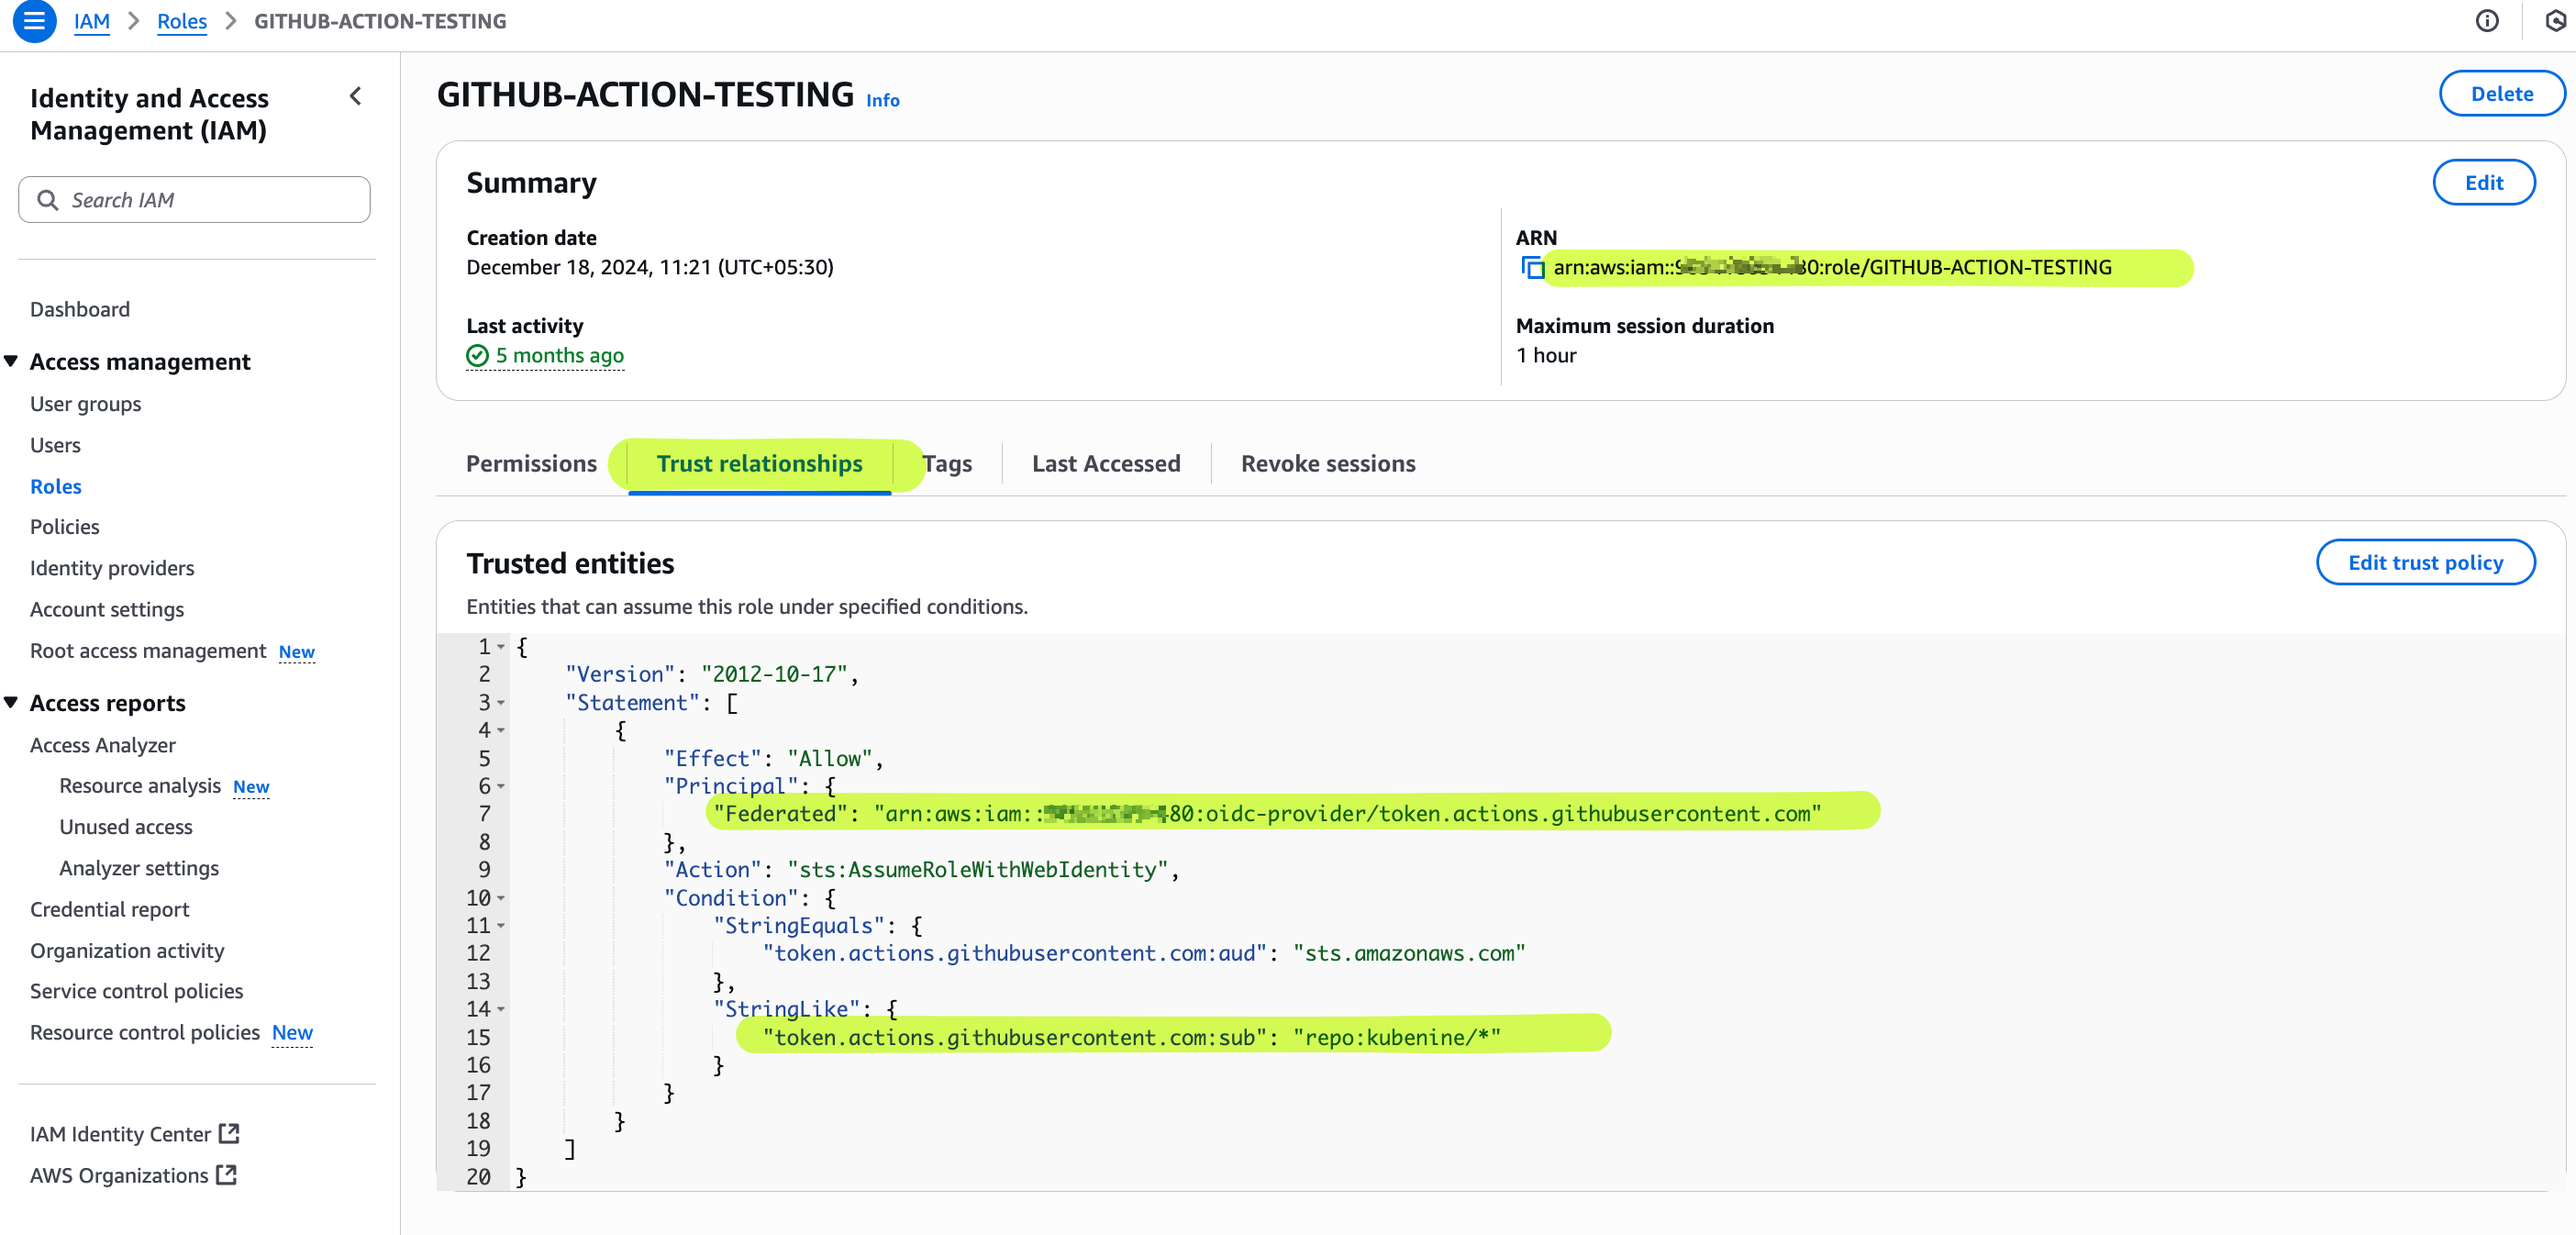The width and height of the screenshot is (2576, 1235).
Task: Click the info circle icon top right
Action: click(x=2487, y=21)
